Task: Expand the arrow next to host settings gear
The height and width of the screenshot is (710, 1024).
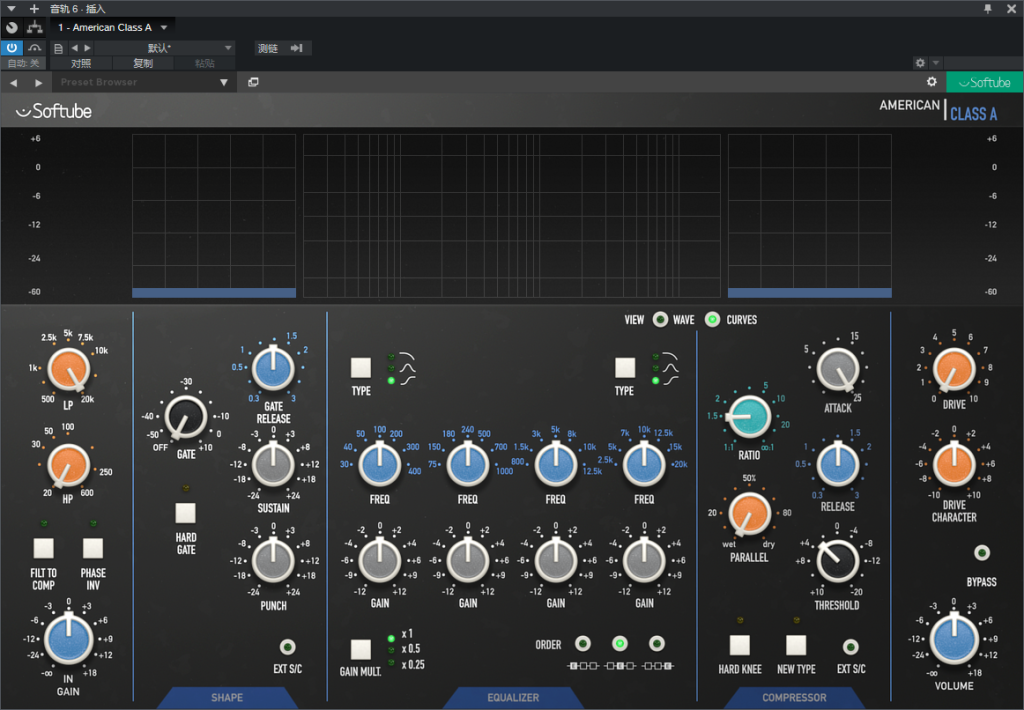Action: click(936, 63)
